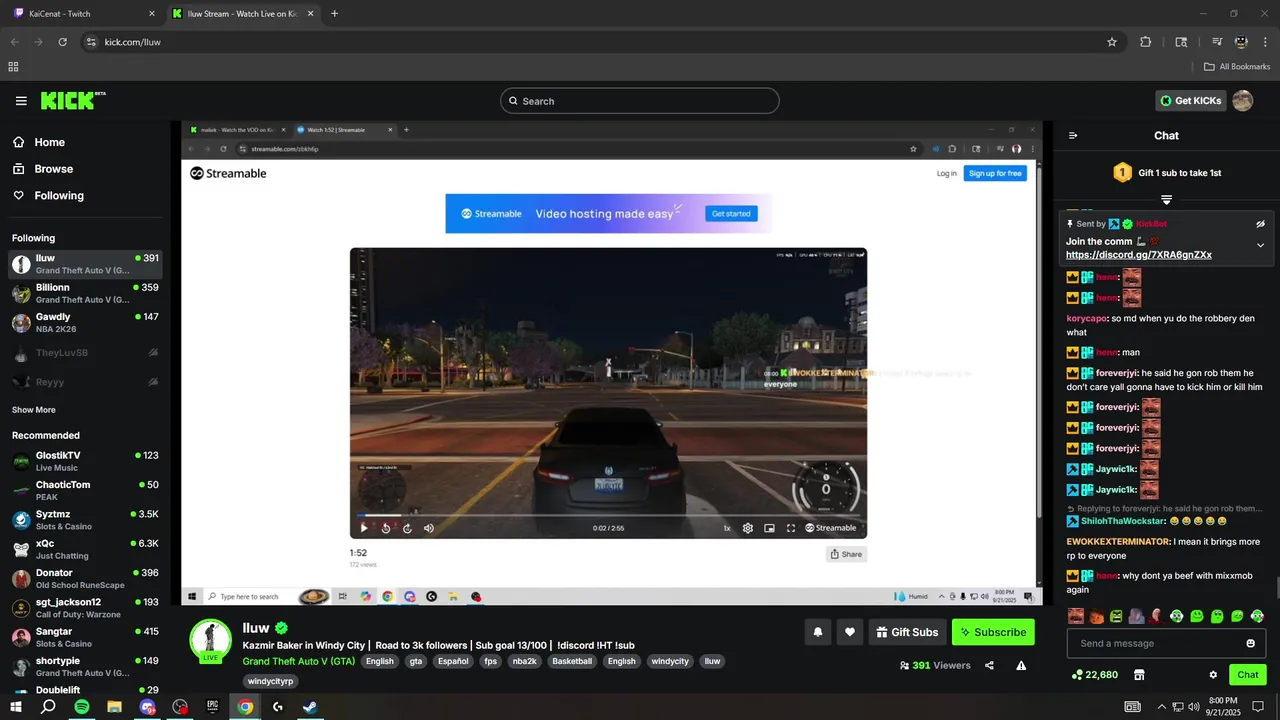Report stream with warning triangle icon
This screenshot has width=1280, height=720.
1021,665
